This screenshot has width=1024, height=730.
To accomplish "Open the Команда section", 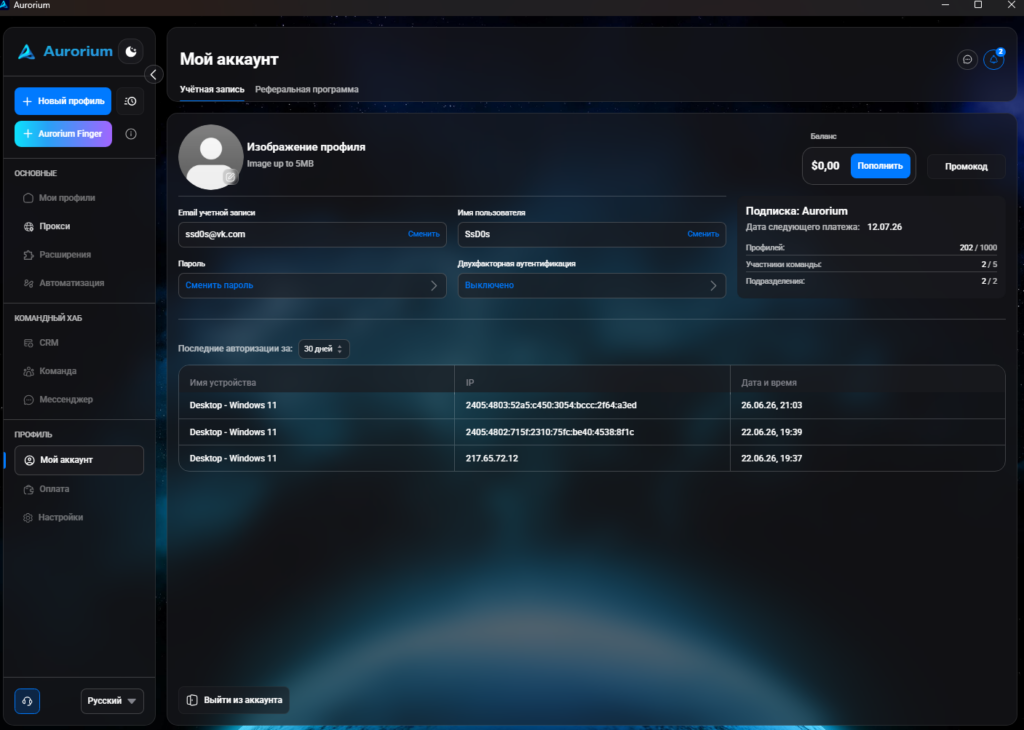I will 57,371.
